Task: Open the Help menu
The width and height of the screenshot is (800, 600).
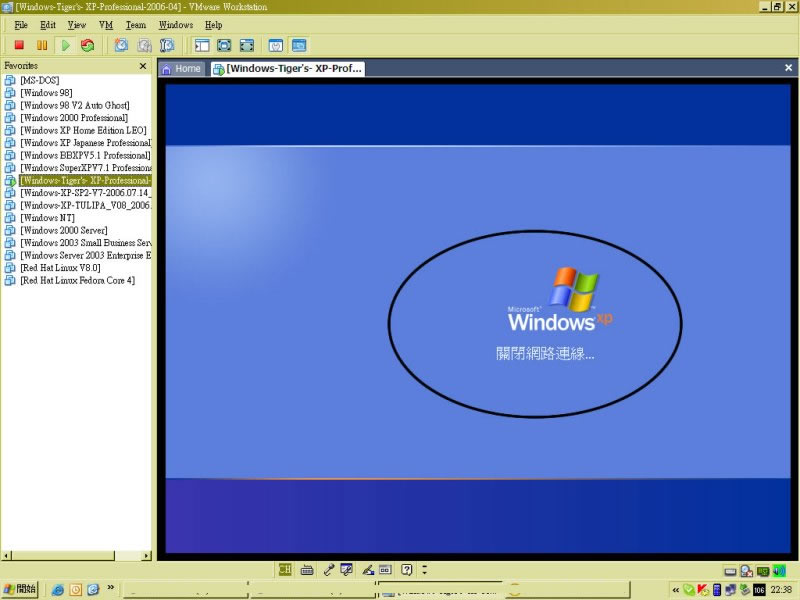Action: [213, 25]
